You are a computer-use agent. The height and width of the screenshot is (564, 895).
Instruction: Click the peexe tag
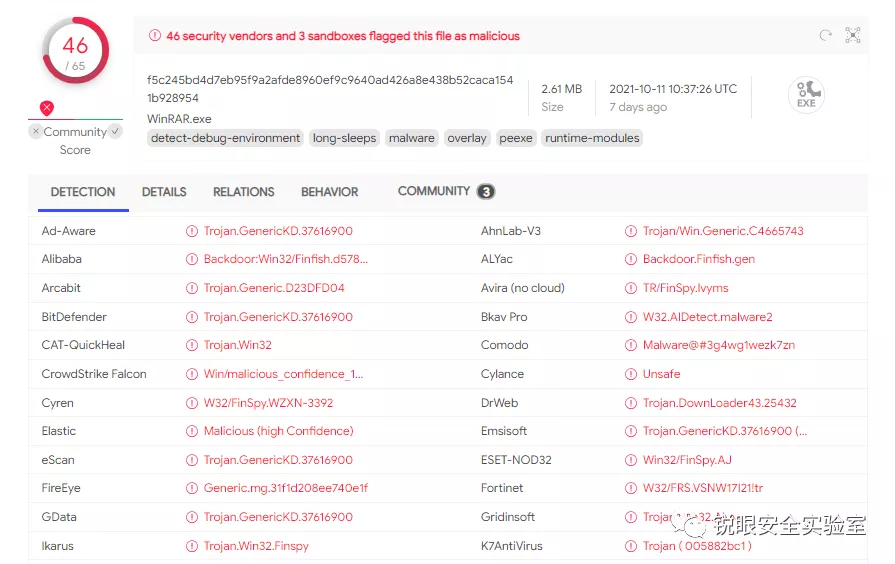coord(516,138)
